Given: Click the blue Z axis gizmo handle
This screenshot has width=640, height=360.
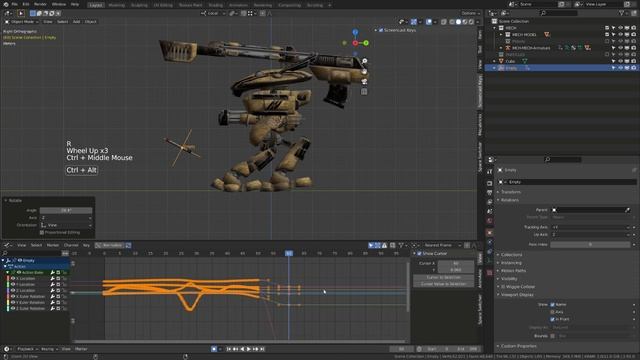Looking at the screenshot, I should [x=355, y=32].
